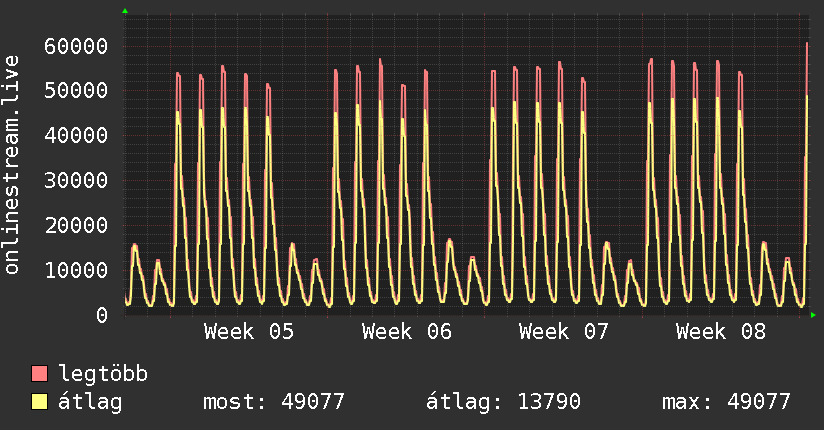Click the 50000 y-axis label

point(76,90)
